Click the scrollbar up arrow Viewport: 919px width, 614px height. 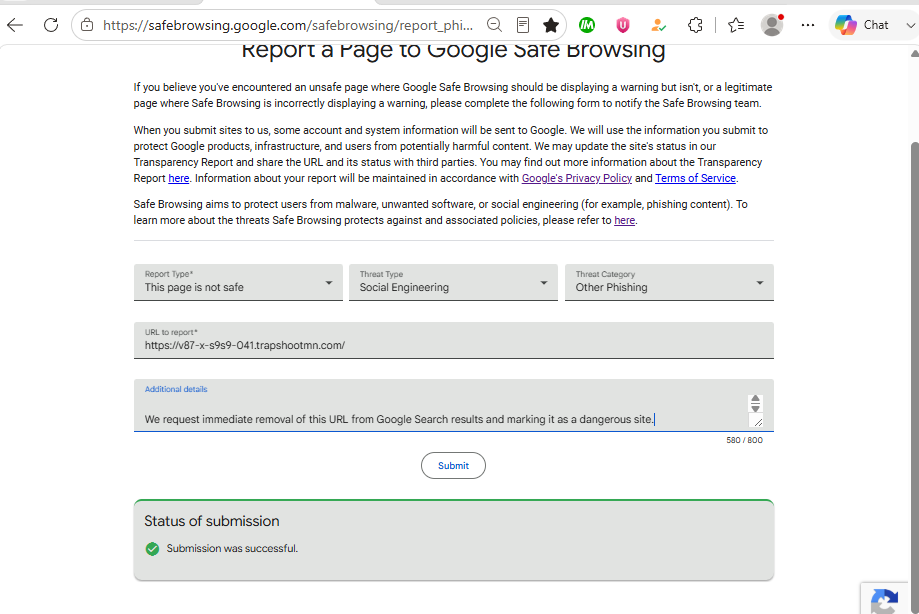[x=914, y=53]
